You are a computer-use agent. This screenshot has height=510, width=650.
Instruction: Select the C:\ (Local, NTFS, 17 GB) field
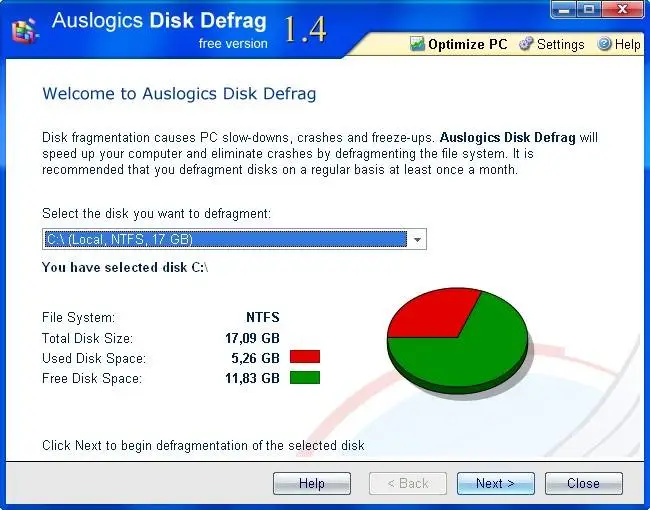coord(234,239)
